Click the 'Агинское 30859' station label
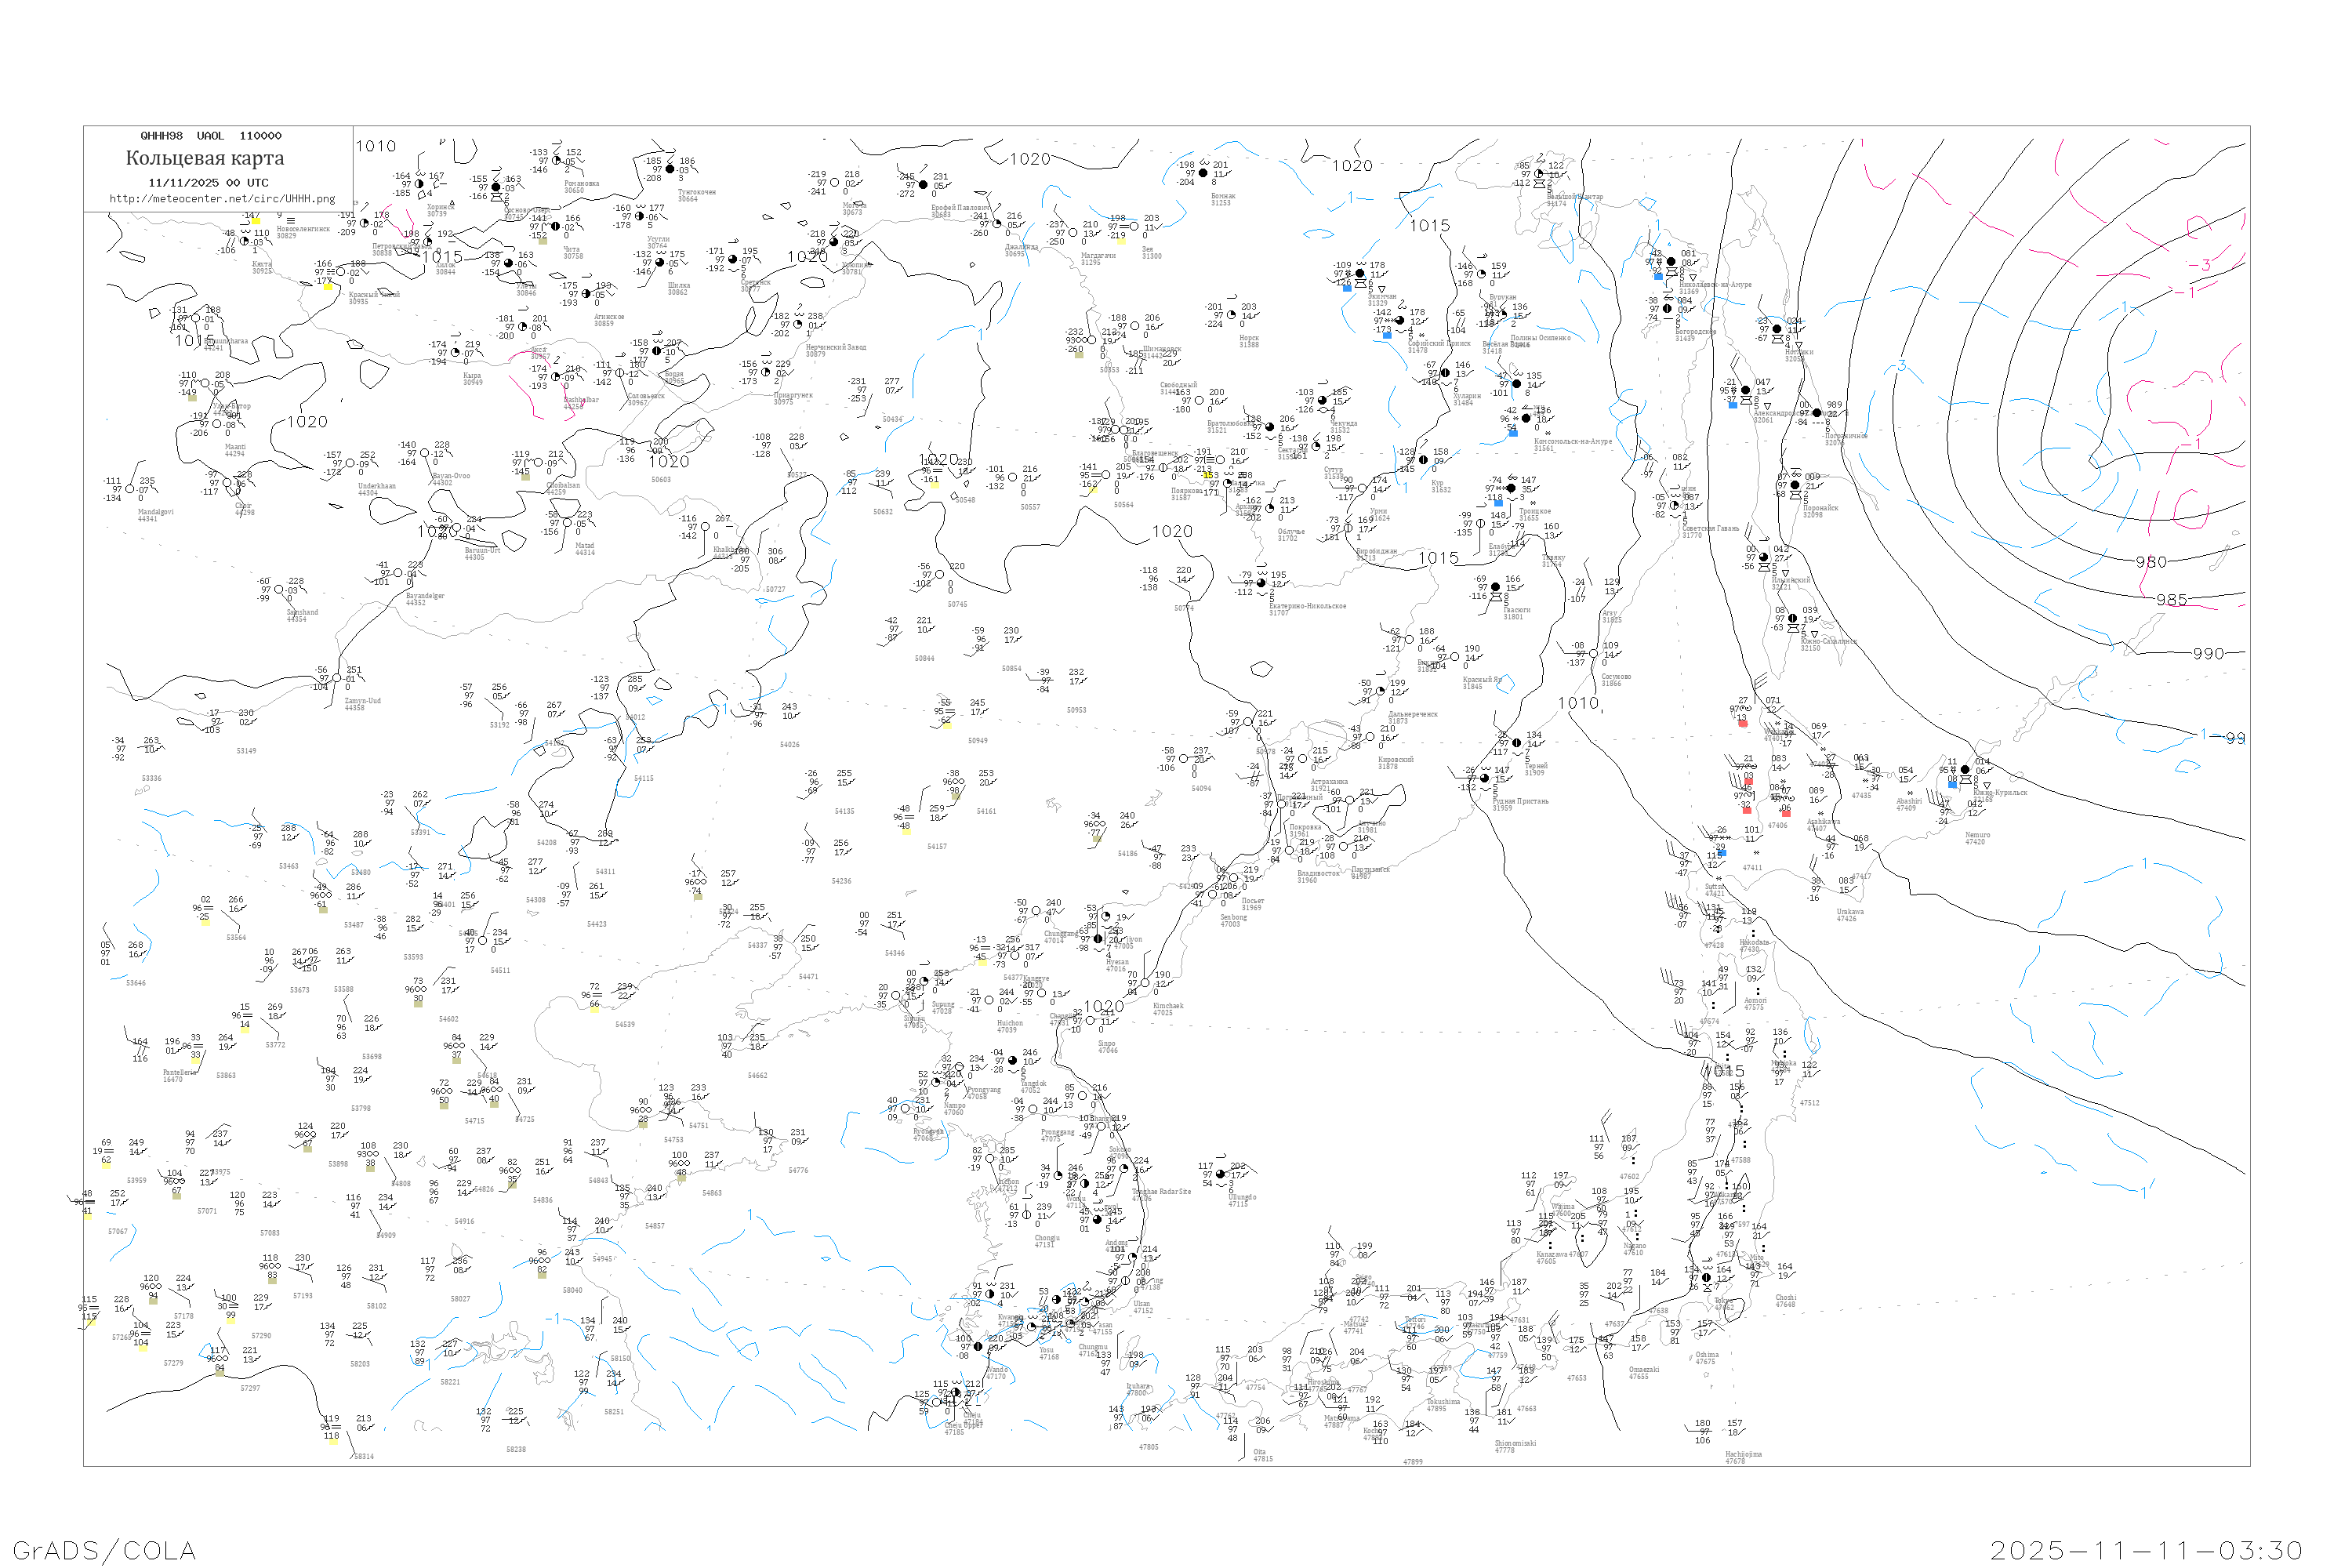 point(609,320)
